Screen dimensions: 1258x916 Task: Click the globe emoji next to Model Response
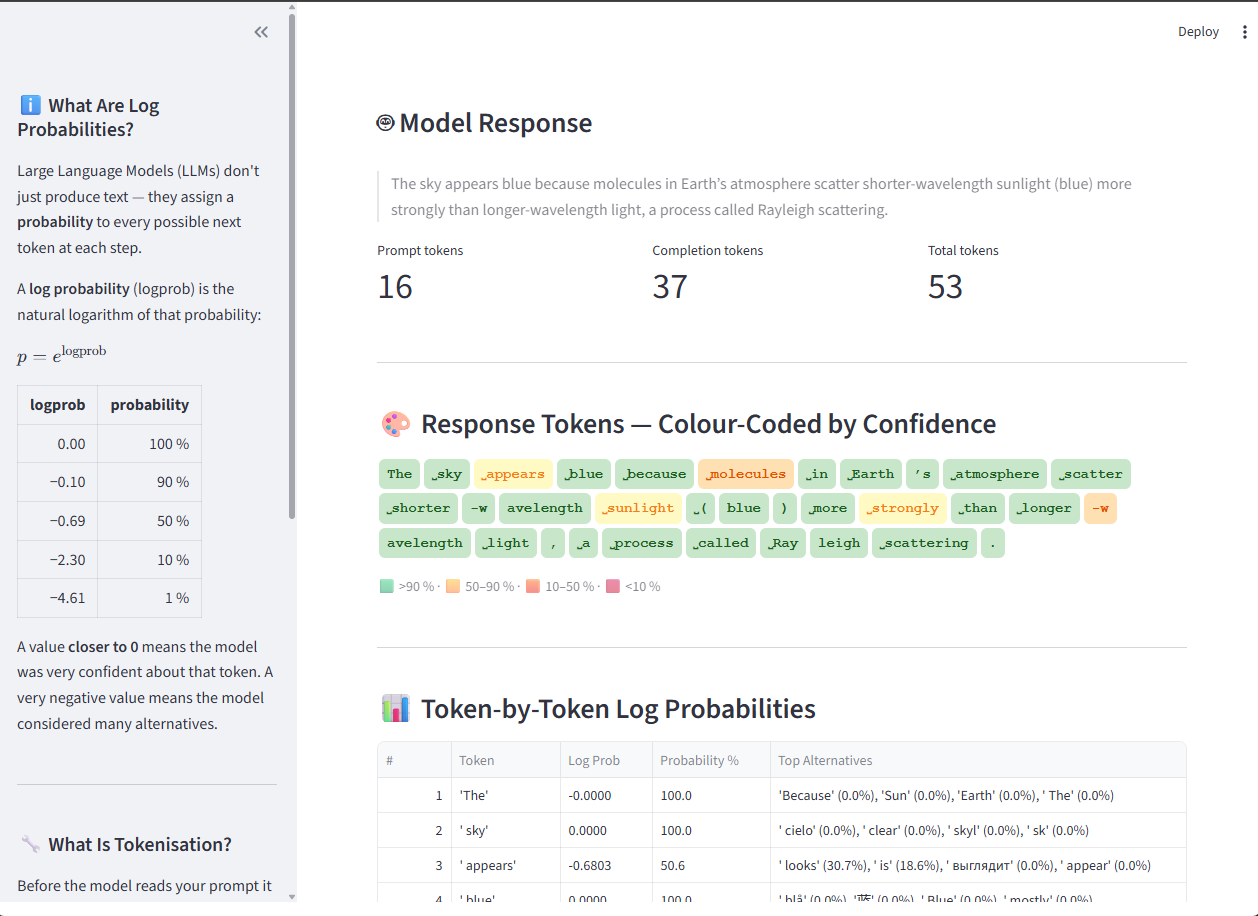pos(383,122)
